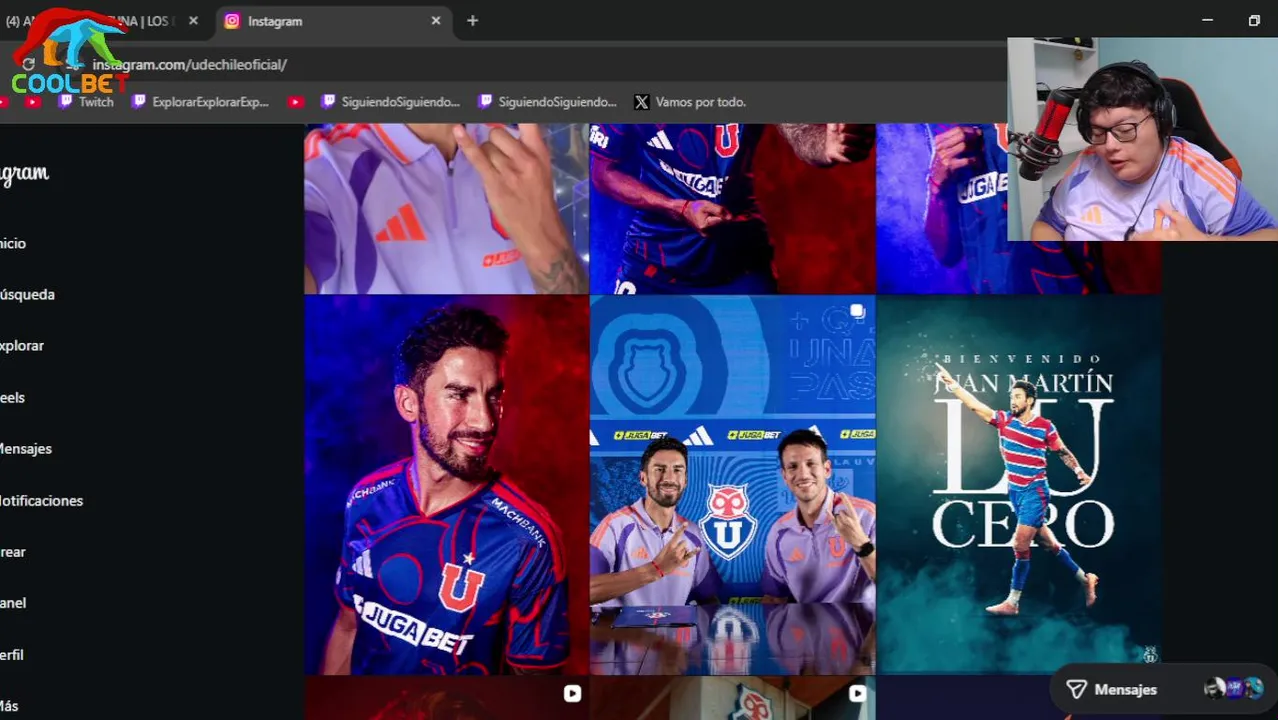Open the SiguiendoSiguiendo bookmark beside the X bookmark

coord(547,102)
